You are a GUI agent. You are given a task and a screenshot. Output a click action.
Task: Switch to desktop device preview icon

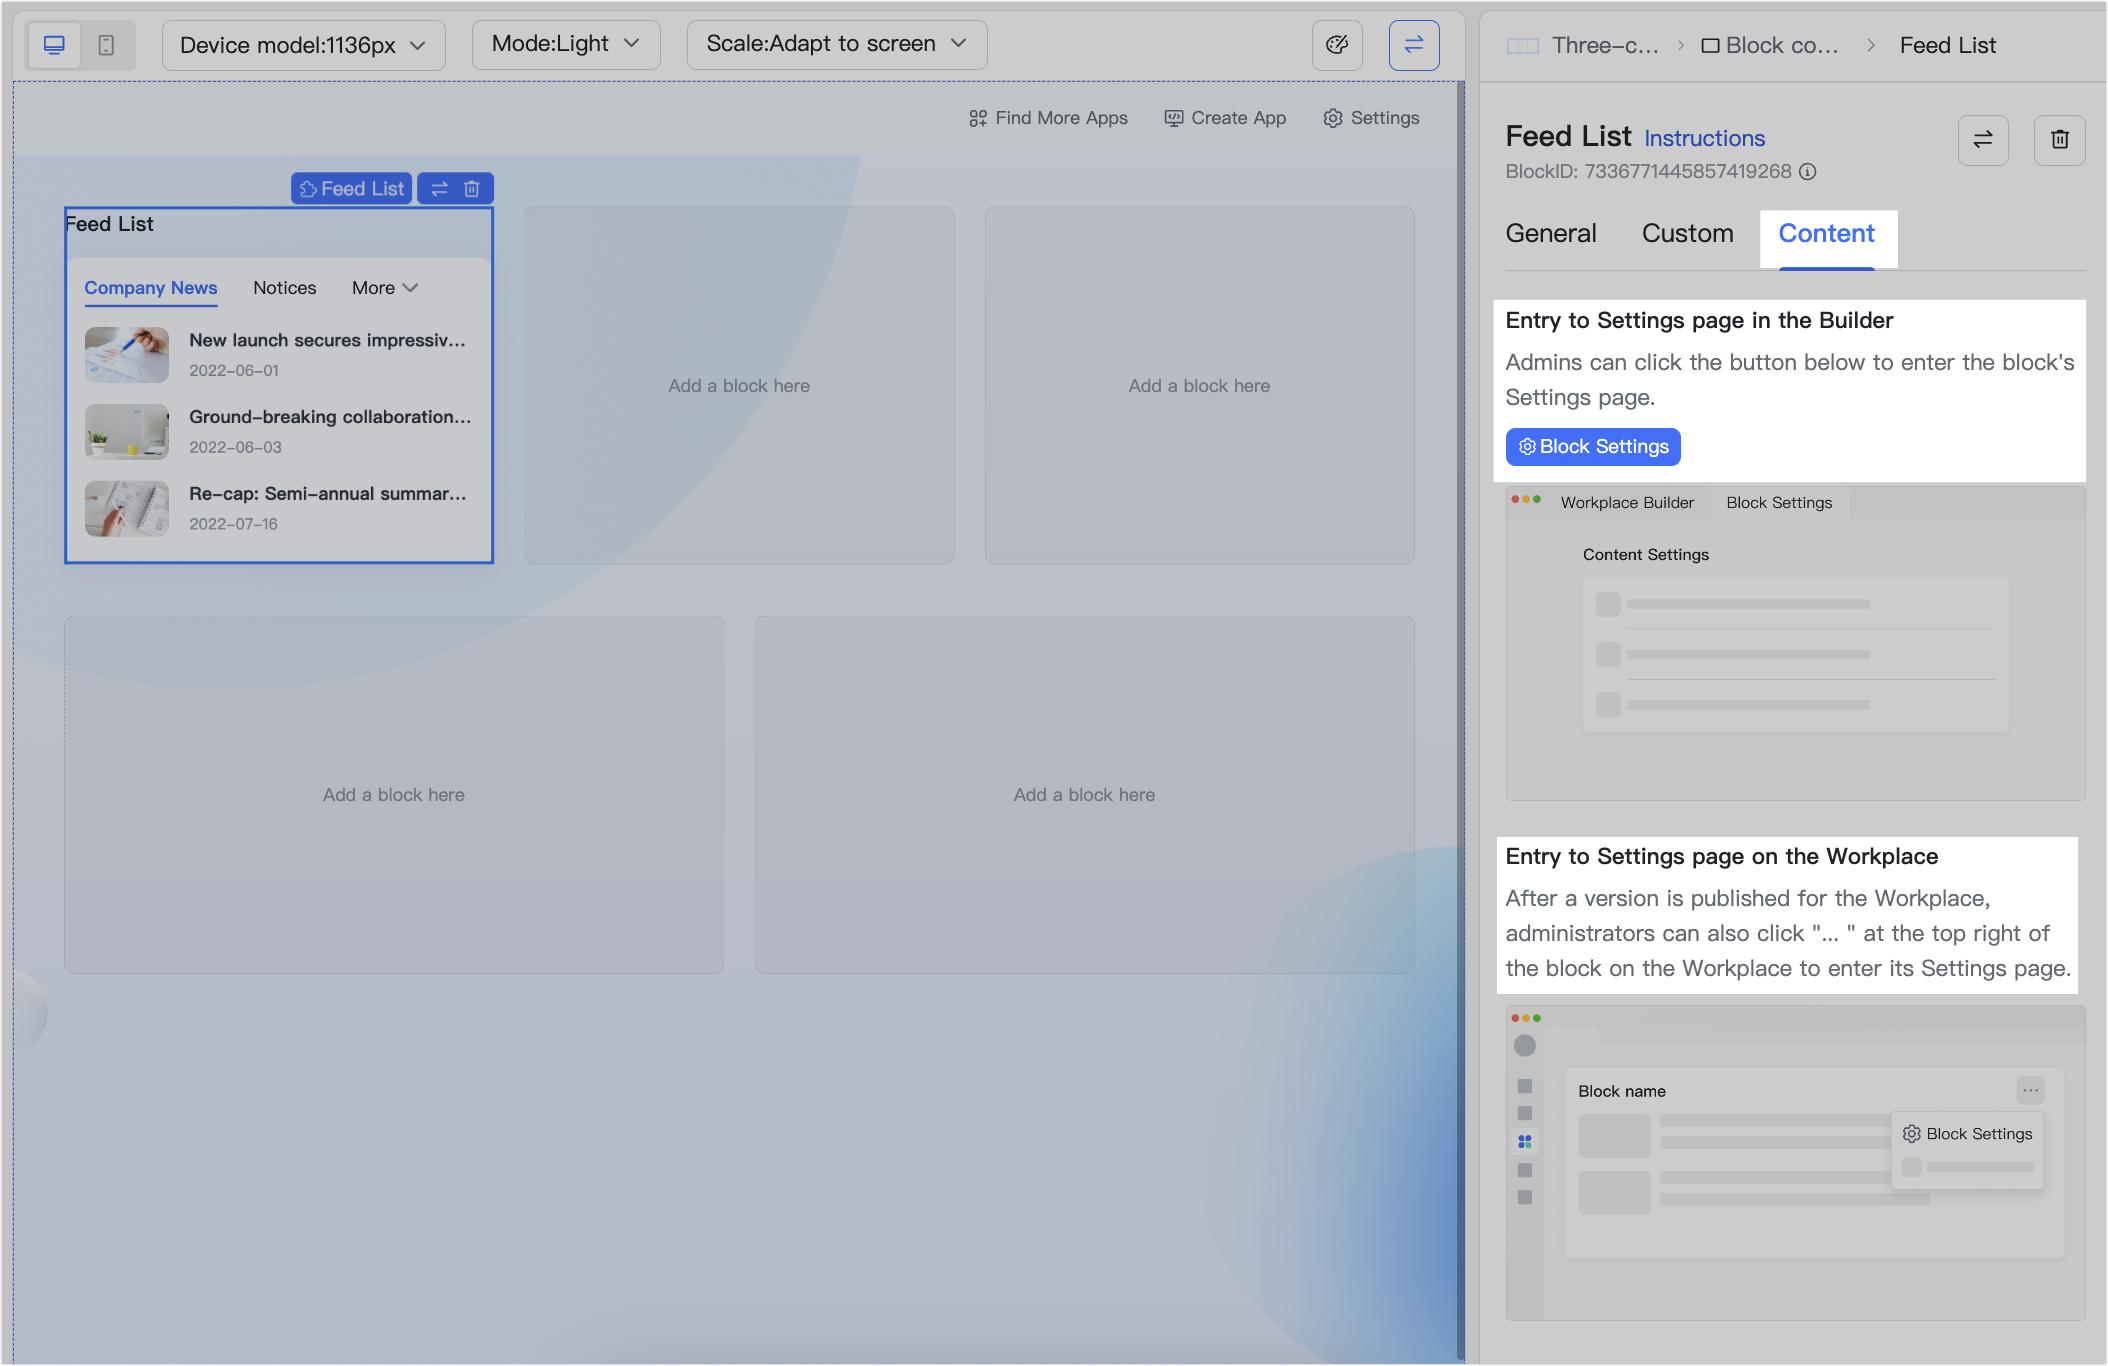pos(55,45)
